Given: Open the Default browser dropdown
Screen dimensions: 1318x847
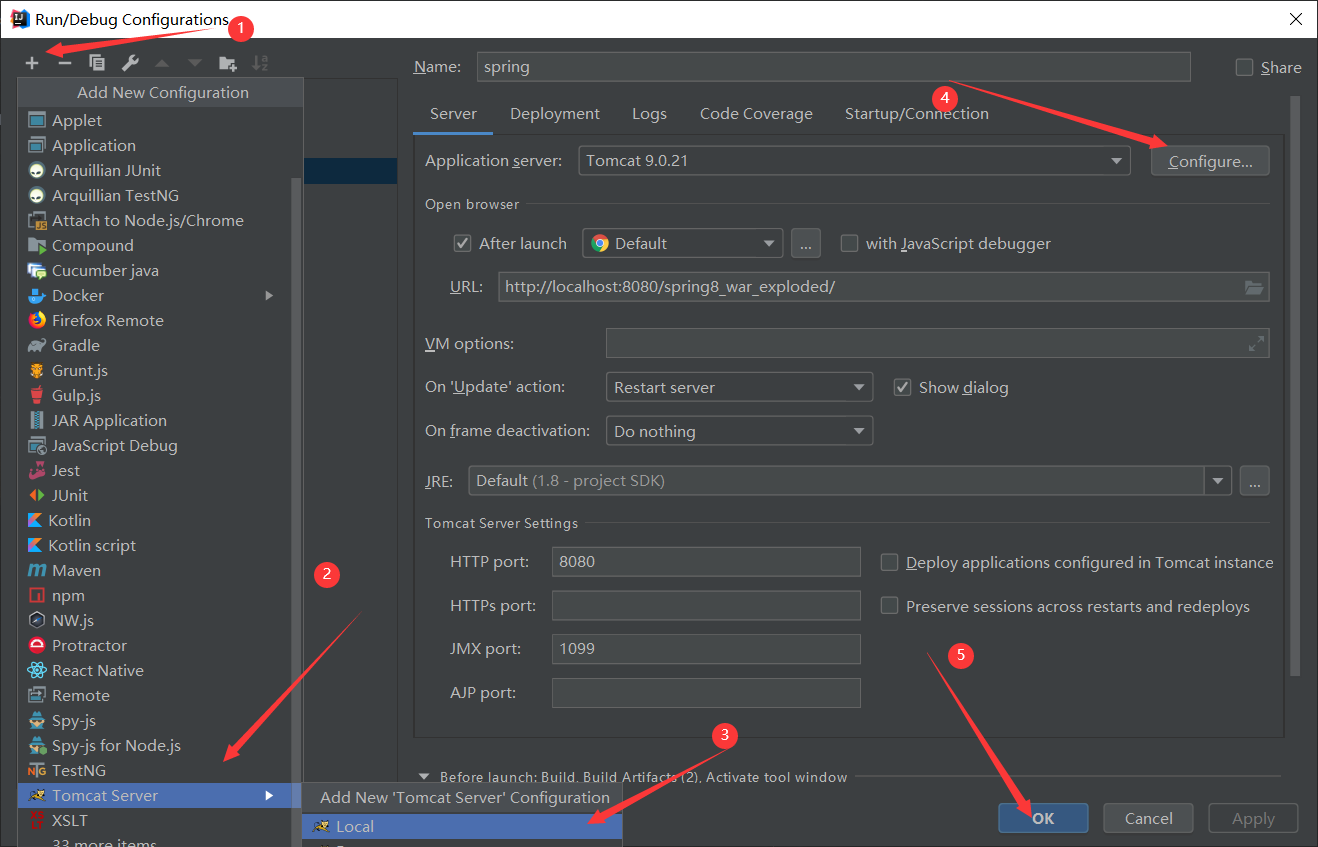Looking at the screenshot, I should click(683, 243).
